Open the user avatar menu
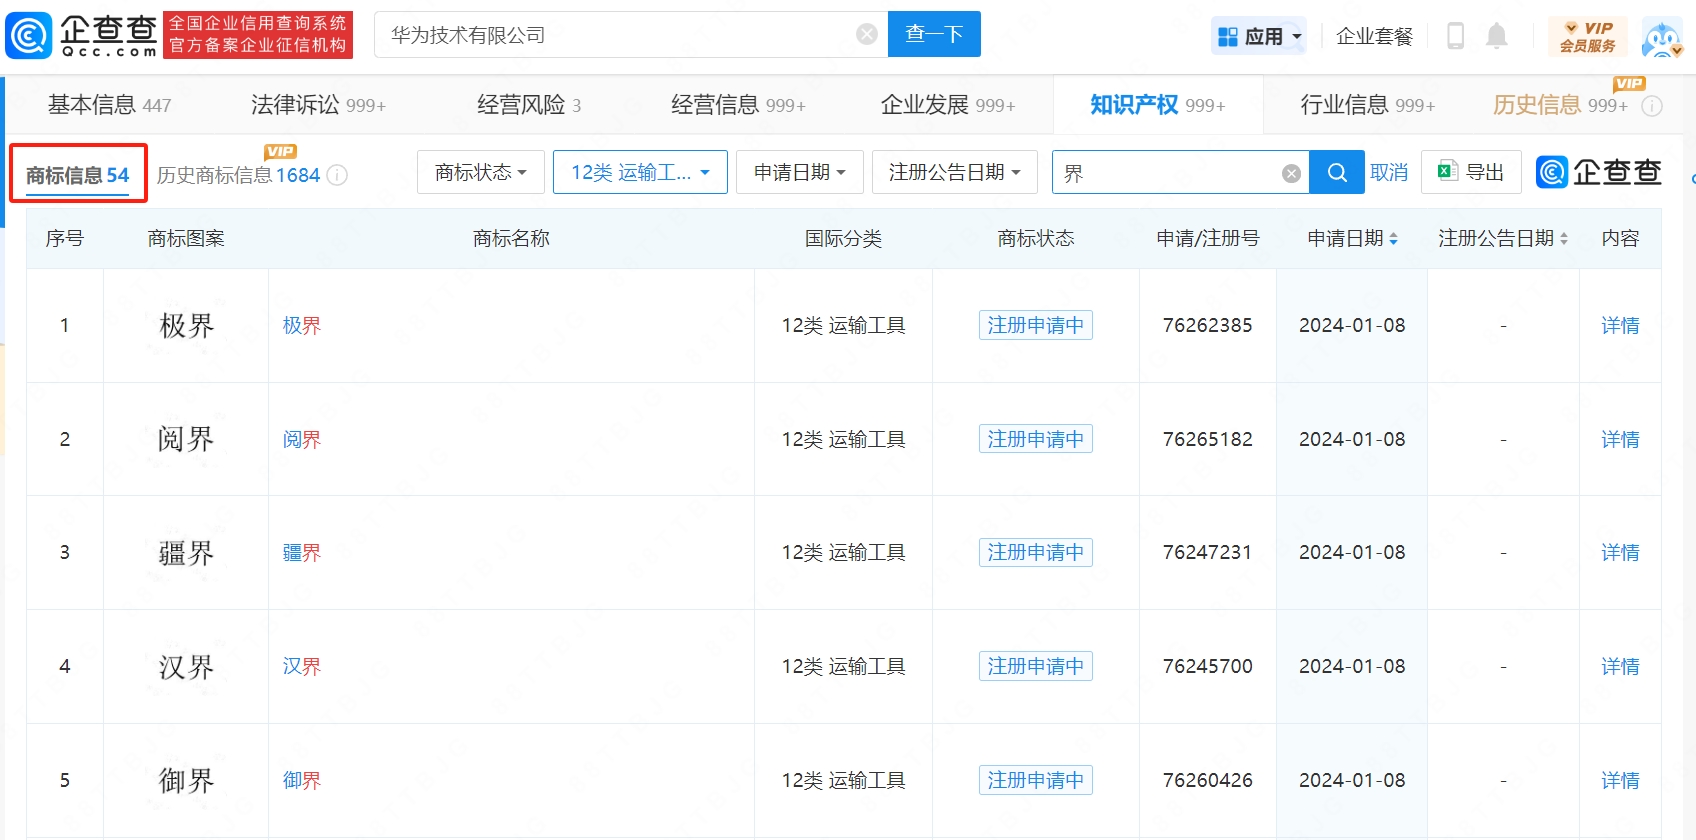1696x840 pixels. [1662, 38]
